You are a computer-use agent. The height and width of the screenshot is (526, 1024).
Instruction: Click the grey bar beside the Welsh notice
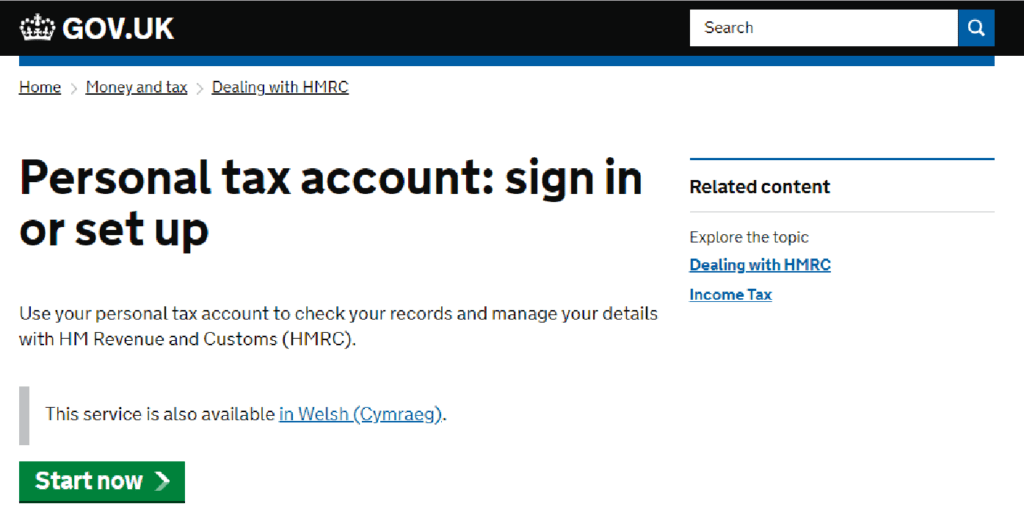[24, 415]
